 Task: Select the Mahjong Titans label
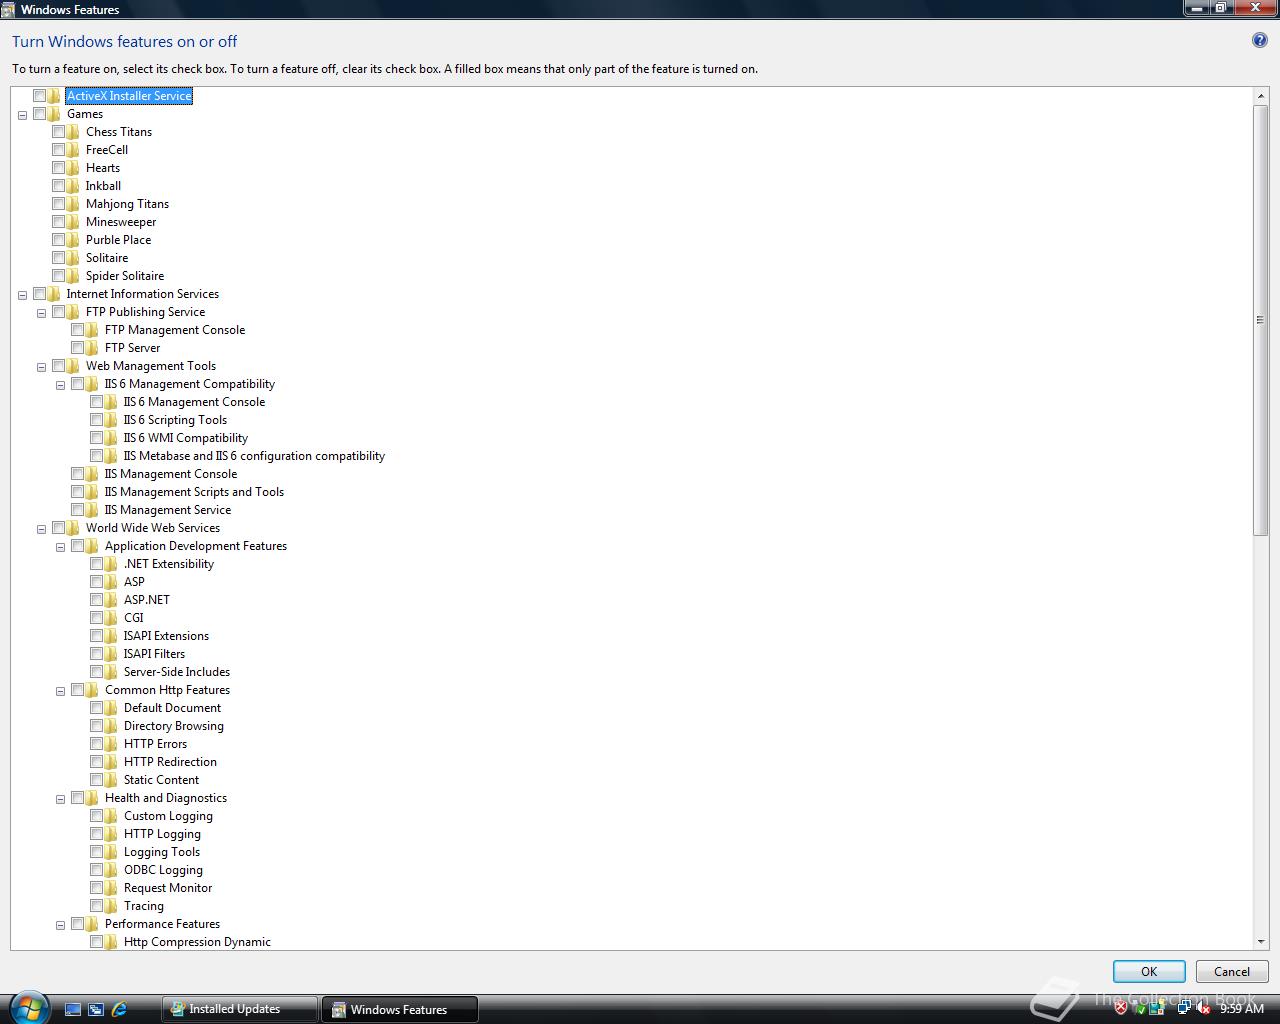(127, 204)
